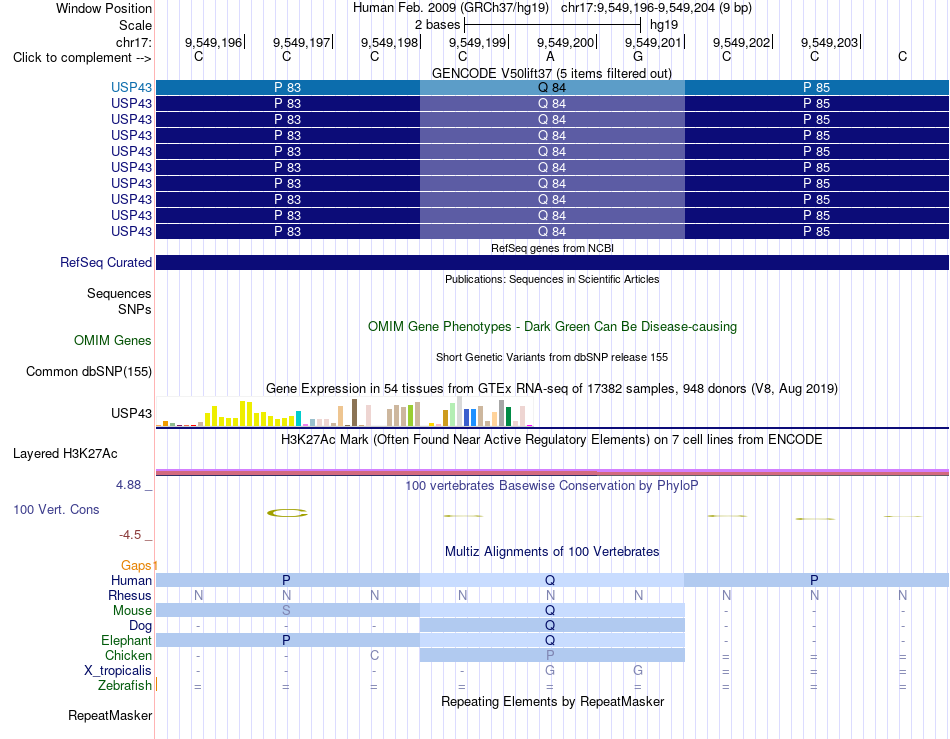Click the P codon in the Chicken alignment row
Viewport: 950px width, 739px height.
pyautogui.click(x=550, y=655)
